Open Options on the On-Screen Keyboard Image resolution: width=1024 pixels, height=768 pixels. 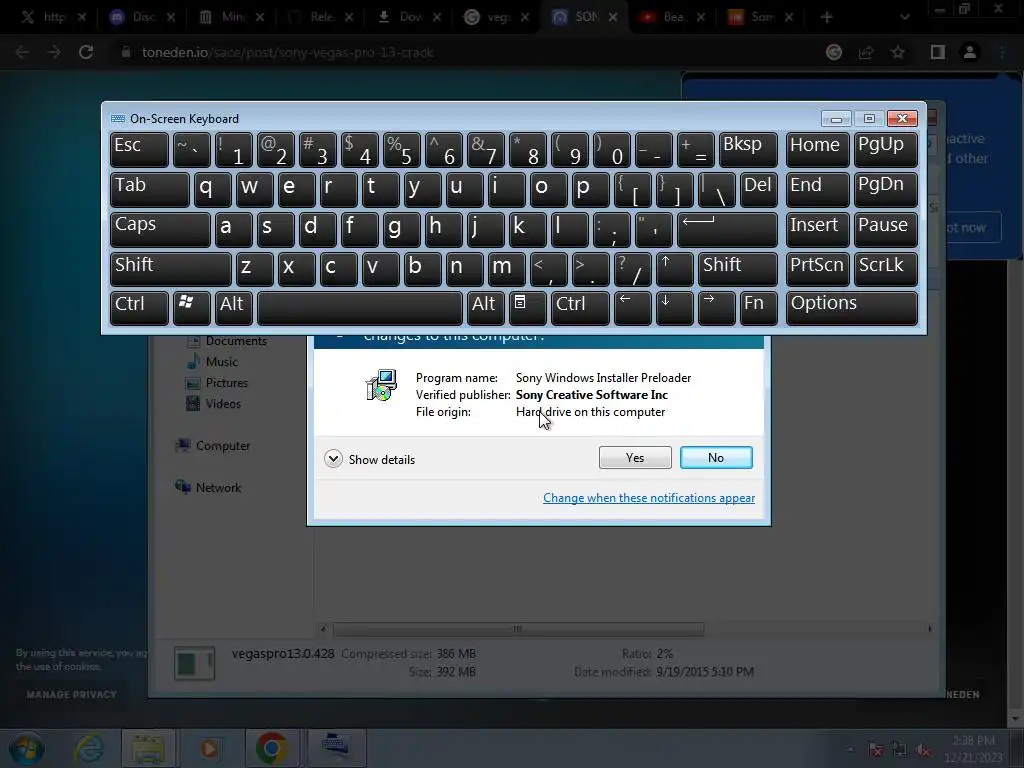click(852, 308)
